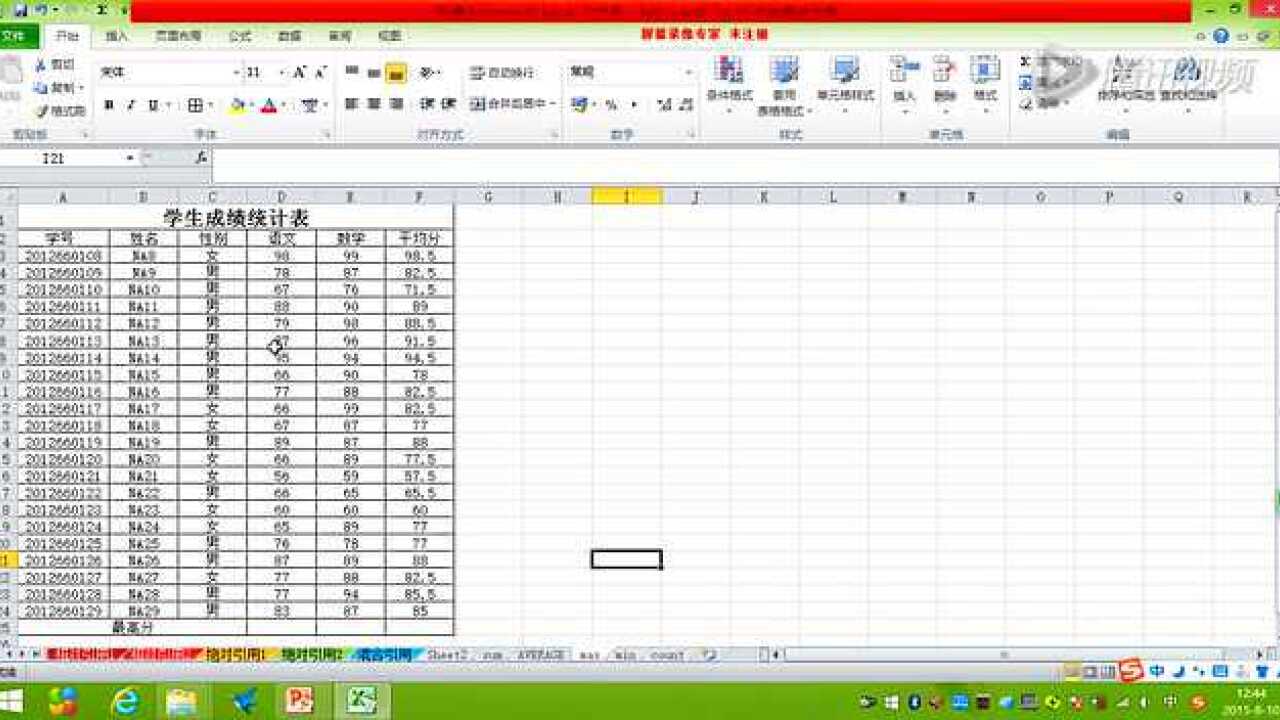Toggle Italic formatting
Image resolution: width=1280 pixels, height=720 pixels.
(x=130, y=105)
